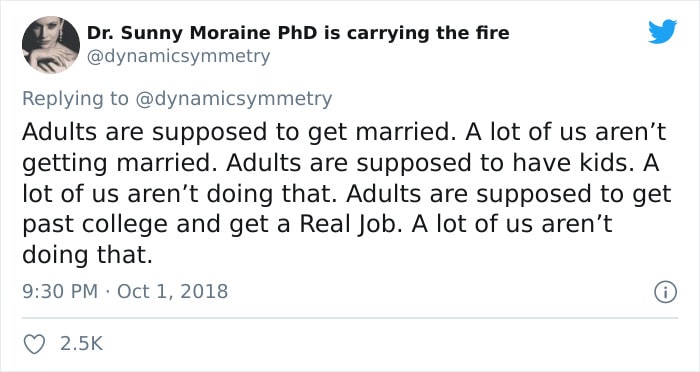Click the 'Replying to' label

[75, 99]
